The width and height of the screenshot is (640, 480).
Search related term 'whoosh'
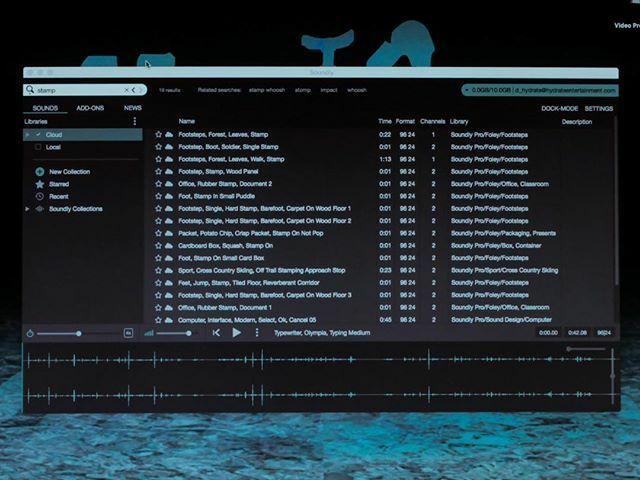click(x=357, y=90)
